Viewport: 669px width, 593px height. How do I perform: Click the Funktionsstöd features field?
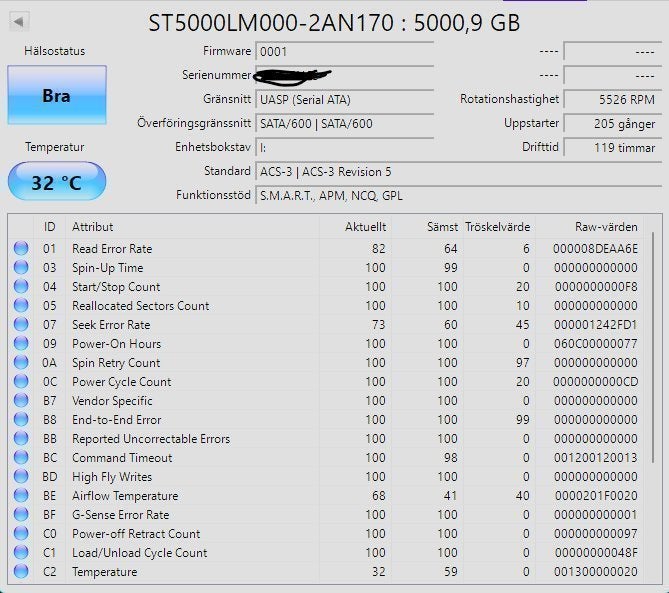pyautogui.click(x=458, y=195)
